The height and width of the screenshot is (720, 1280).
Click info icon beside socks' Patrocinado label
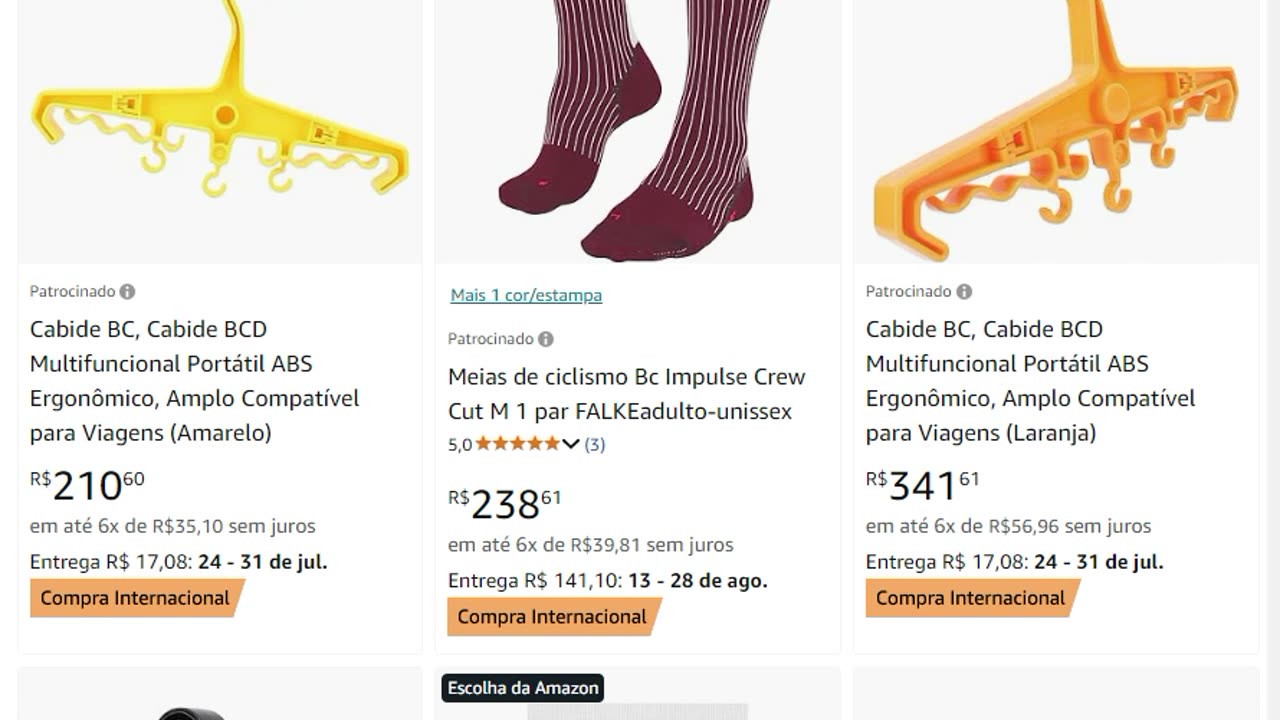click(546, 339)
